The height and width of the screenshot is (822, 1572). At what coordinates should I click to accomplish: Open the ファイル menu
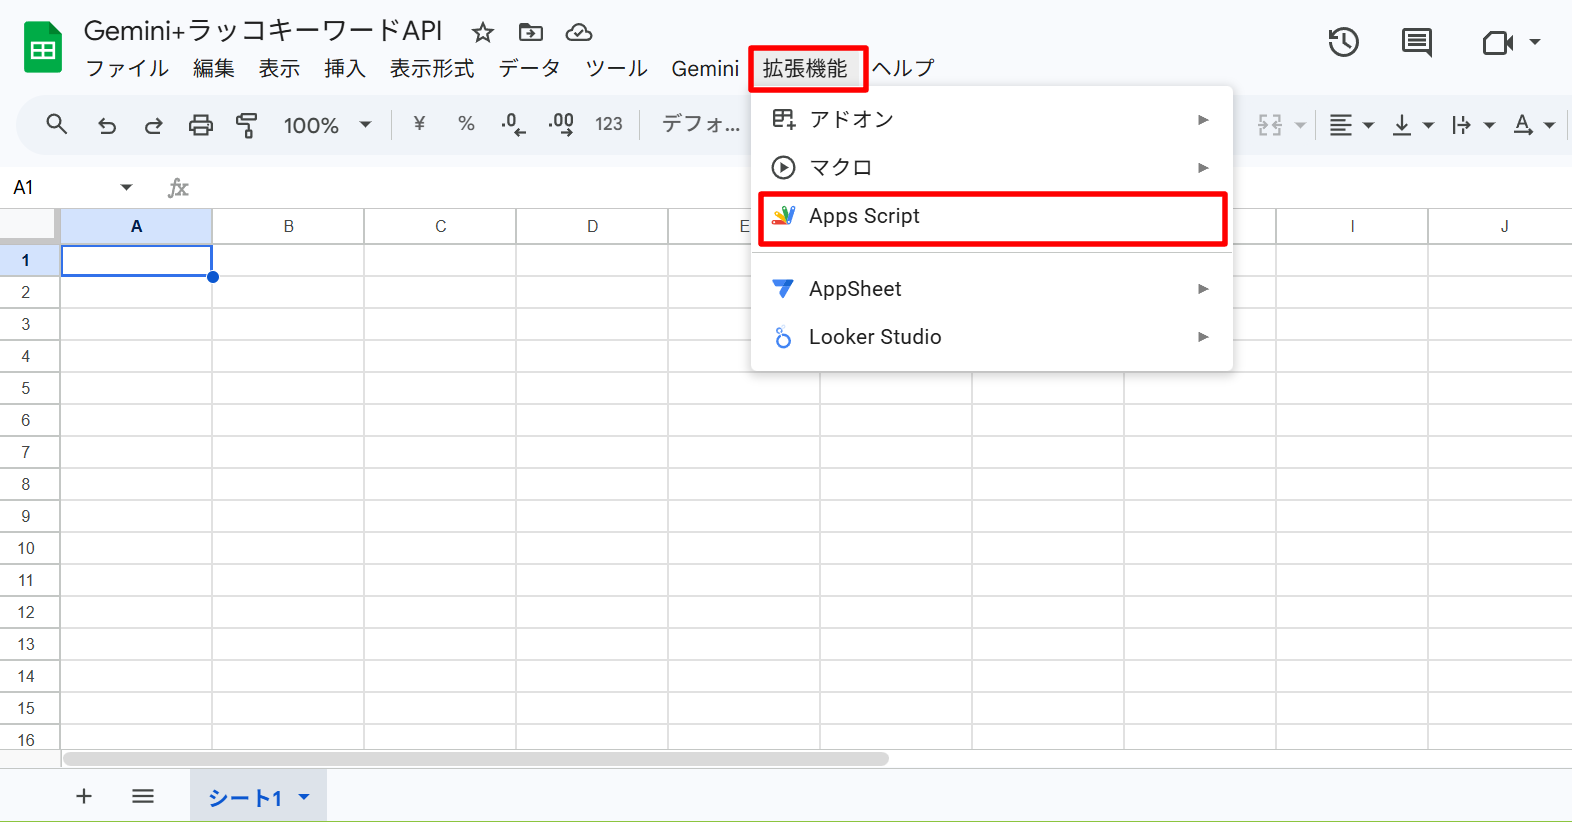pyautogui.click(x=127, y=68)
